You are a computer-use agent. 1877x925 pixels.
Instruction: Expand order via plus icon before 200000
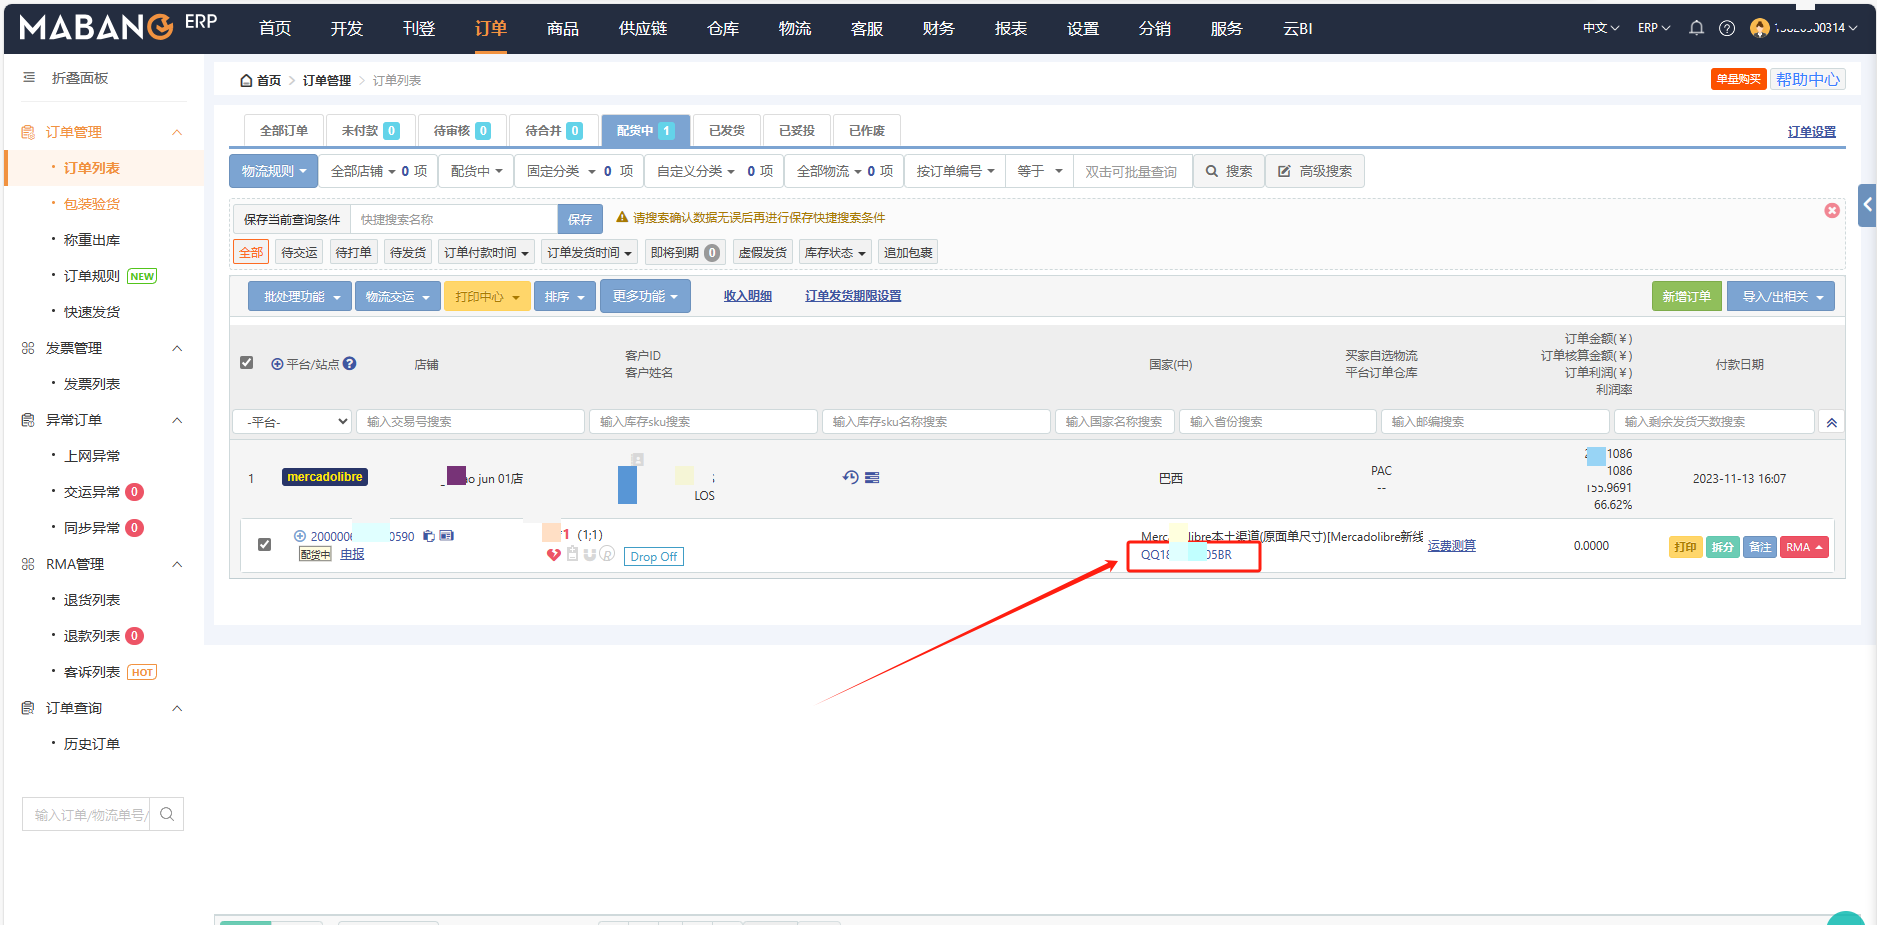click(x=300, y=536)
